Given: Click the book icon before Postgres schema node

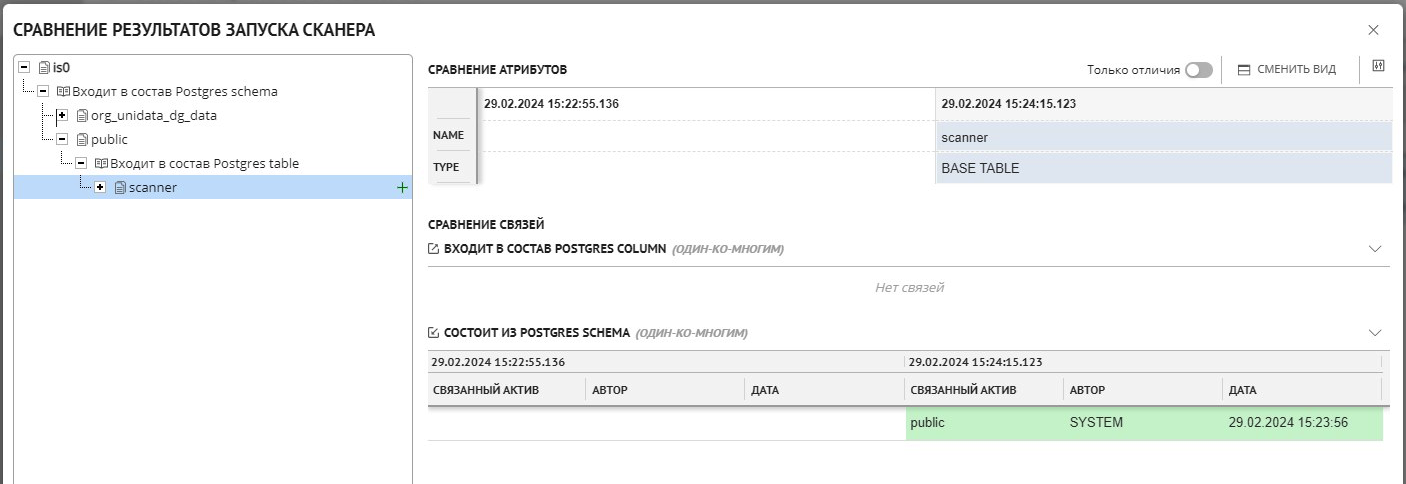Looking at the screenshot, I should click(63, 92).
